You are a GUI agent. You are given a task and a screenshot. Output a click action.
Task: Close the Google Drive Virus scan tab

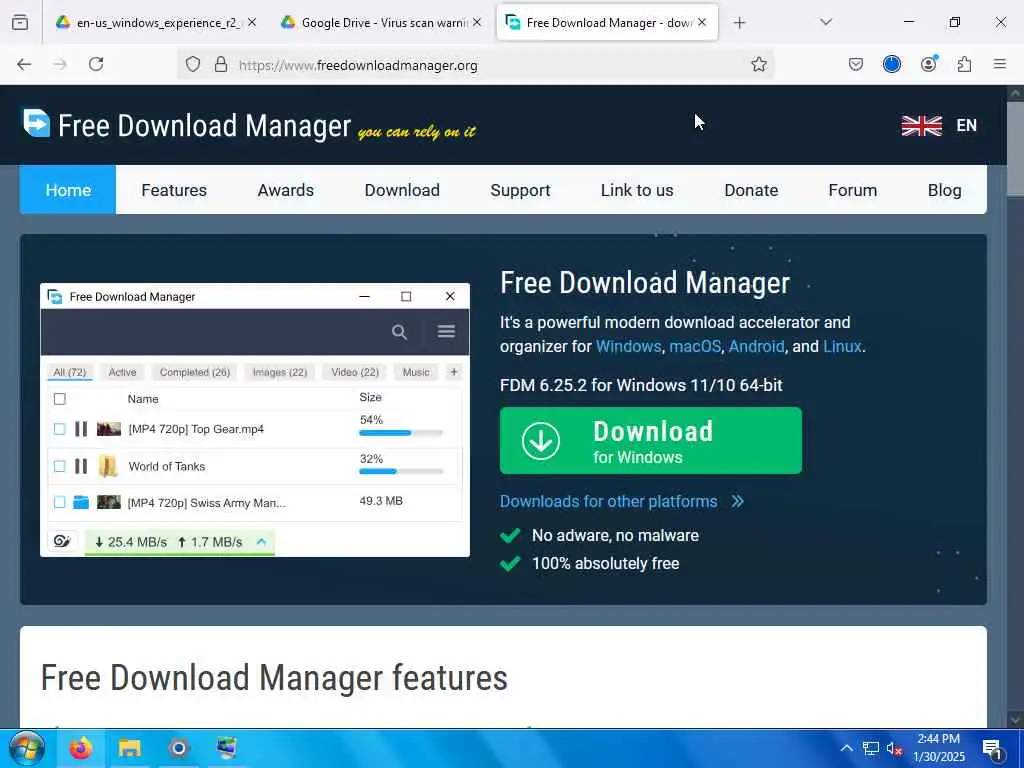(x=477, y=22)
